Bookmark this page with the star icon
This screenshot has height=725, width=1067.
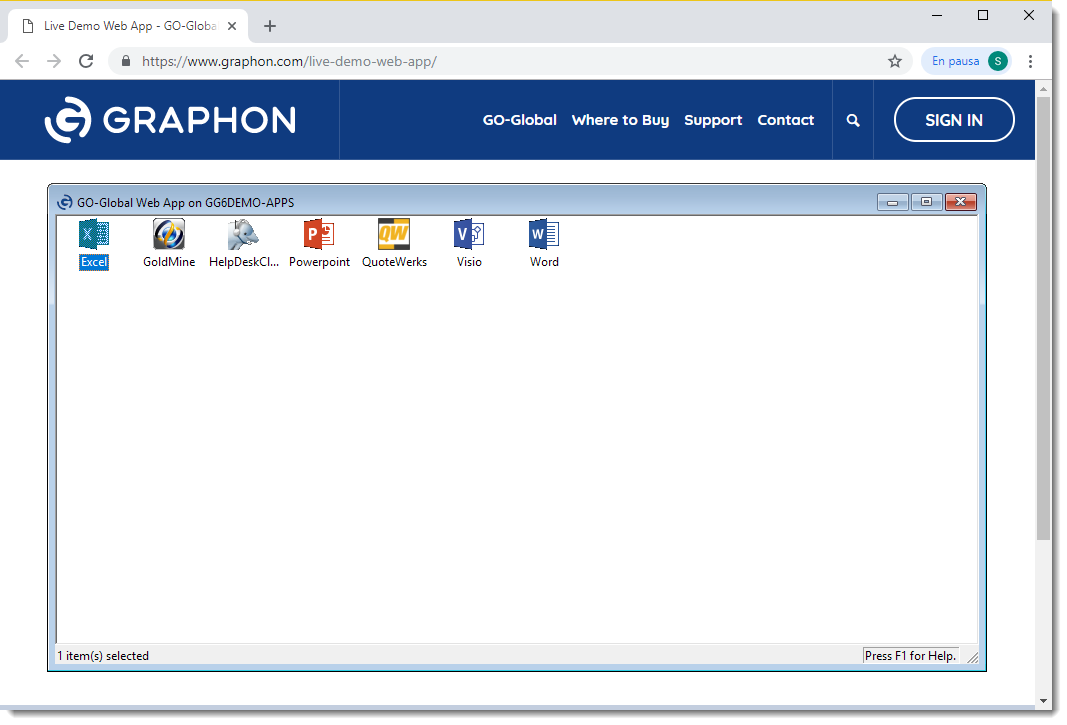point(895,61)
